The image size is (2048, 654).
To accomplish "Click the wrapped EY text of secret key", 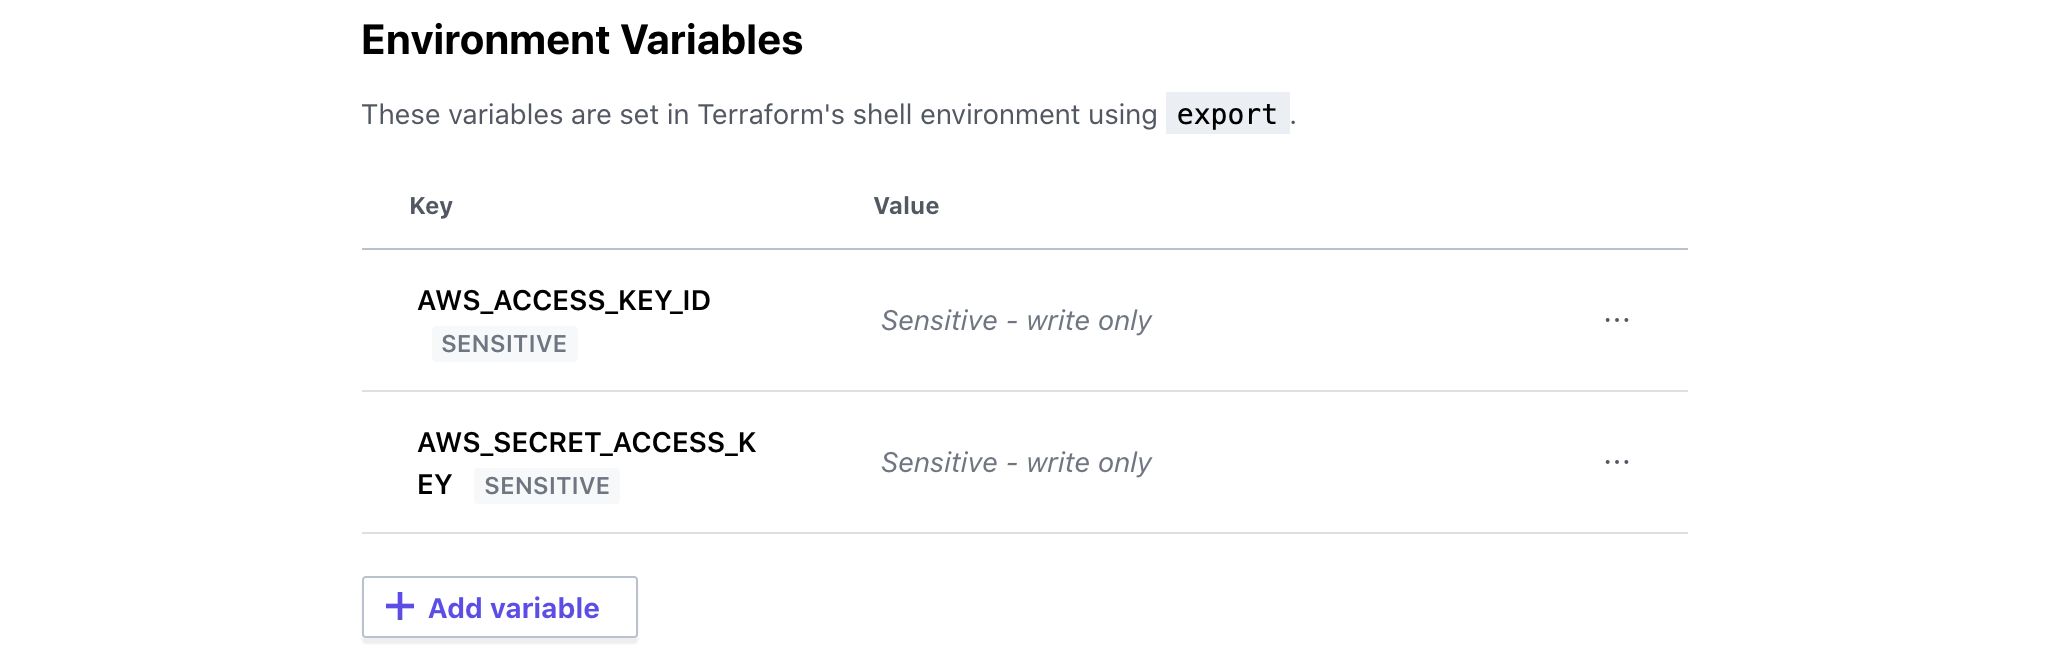I will click(x=435, y=485).
